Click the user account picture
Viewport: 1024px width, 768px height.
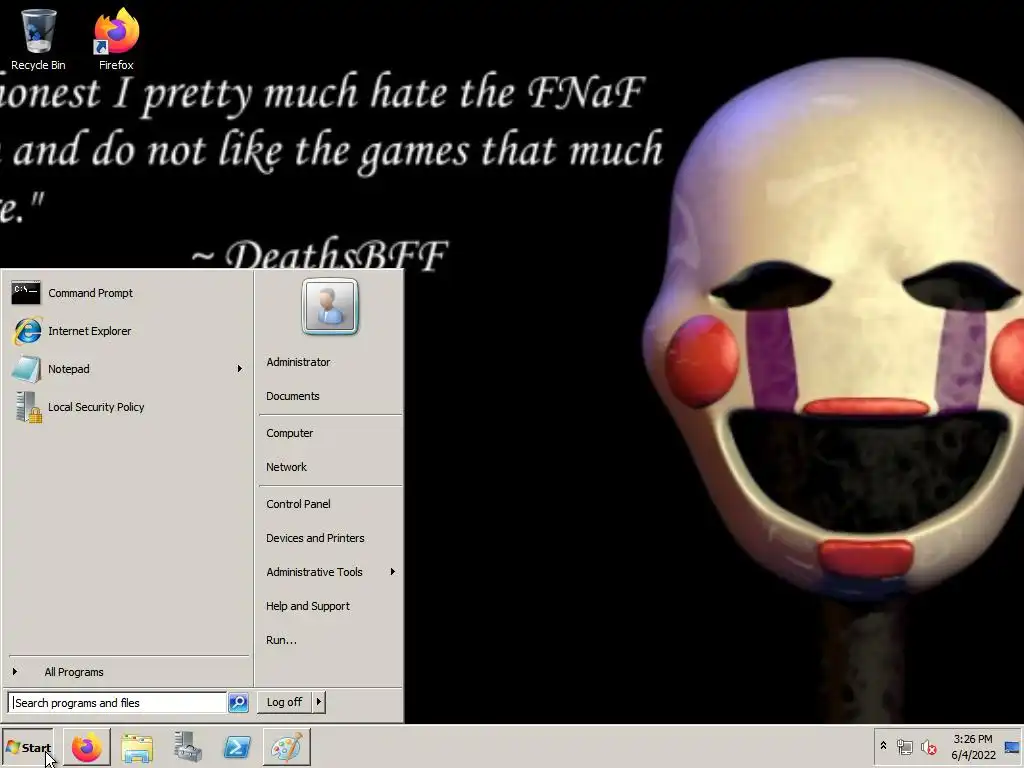pyautogui.click(x=330, y=306)
